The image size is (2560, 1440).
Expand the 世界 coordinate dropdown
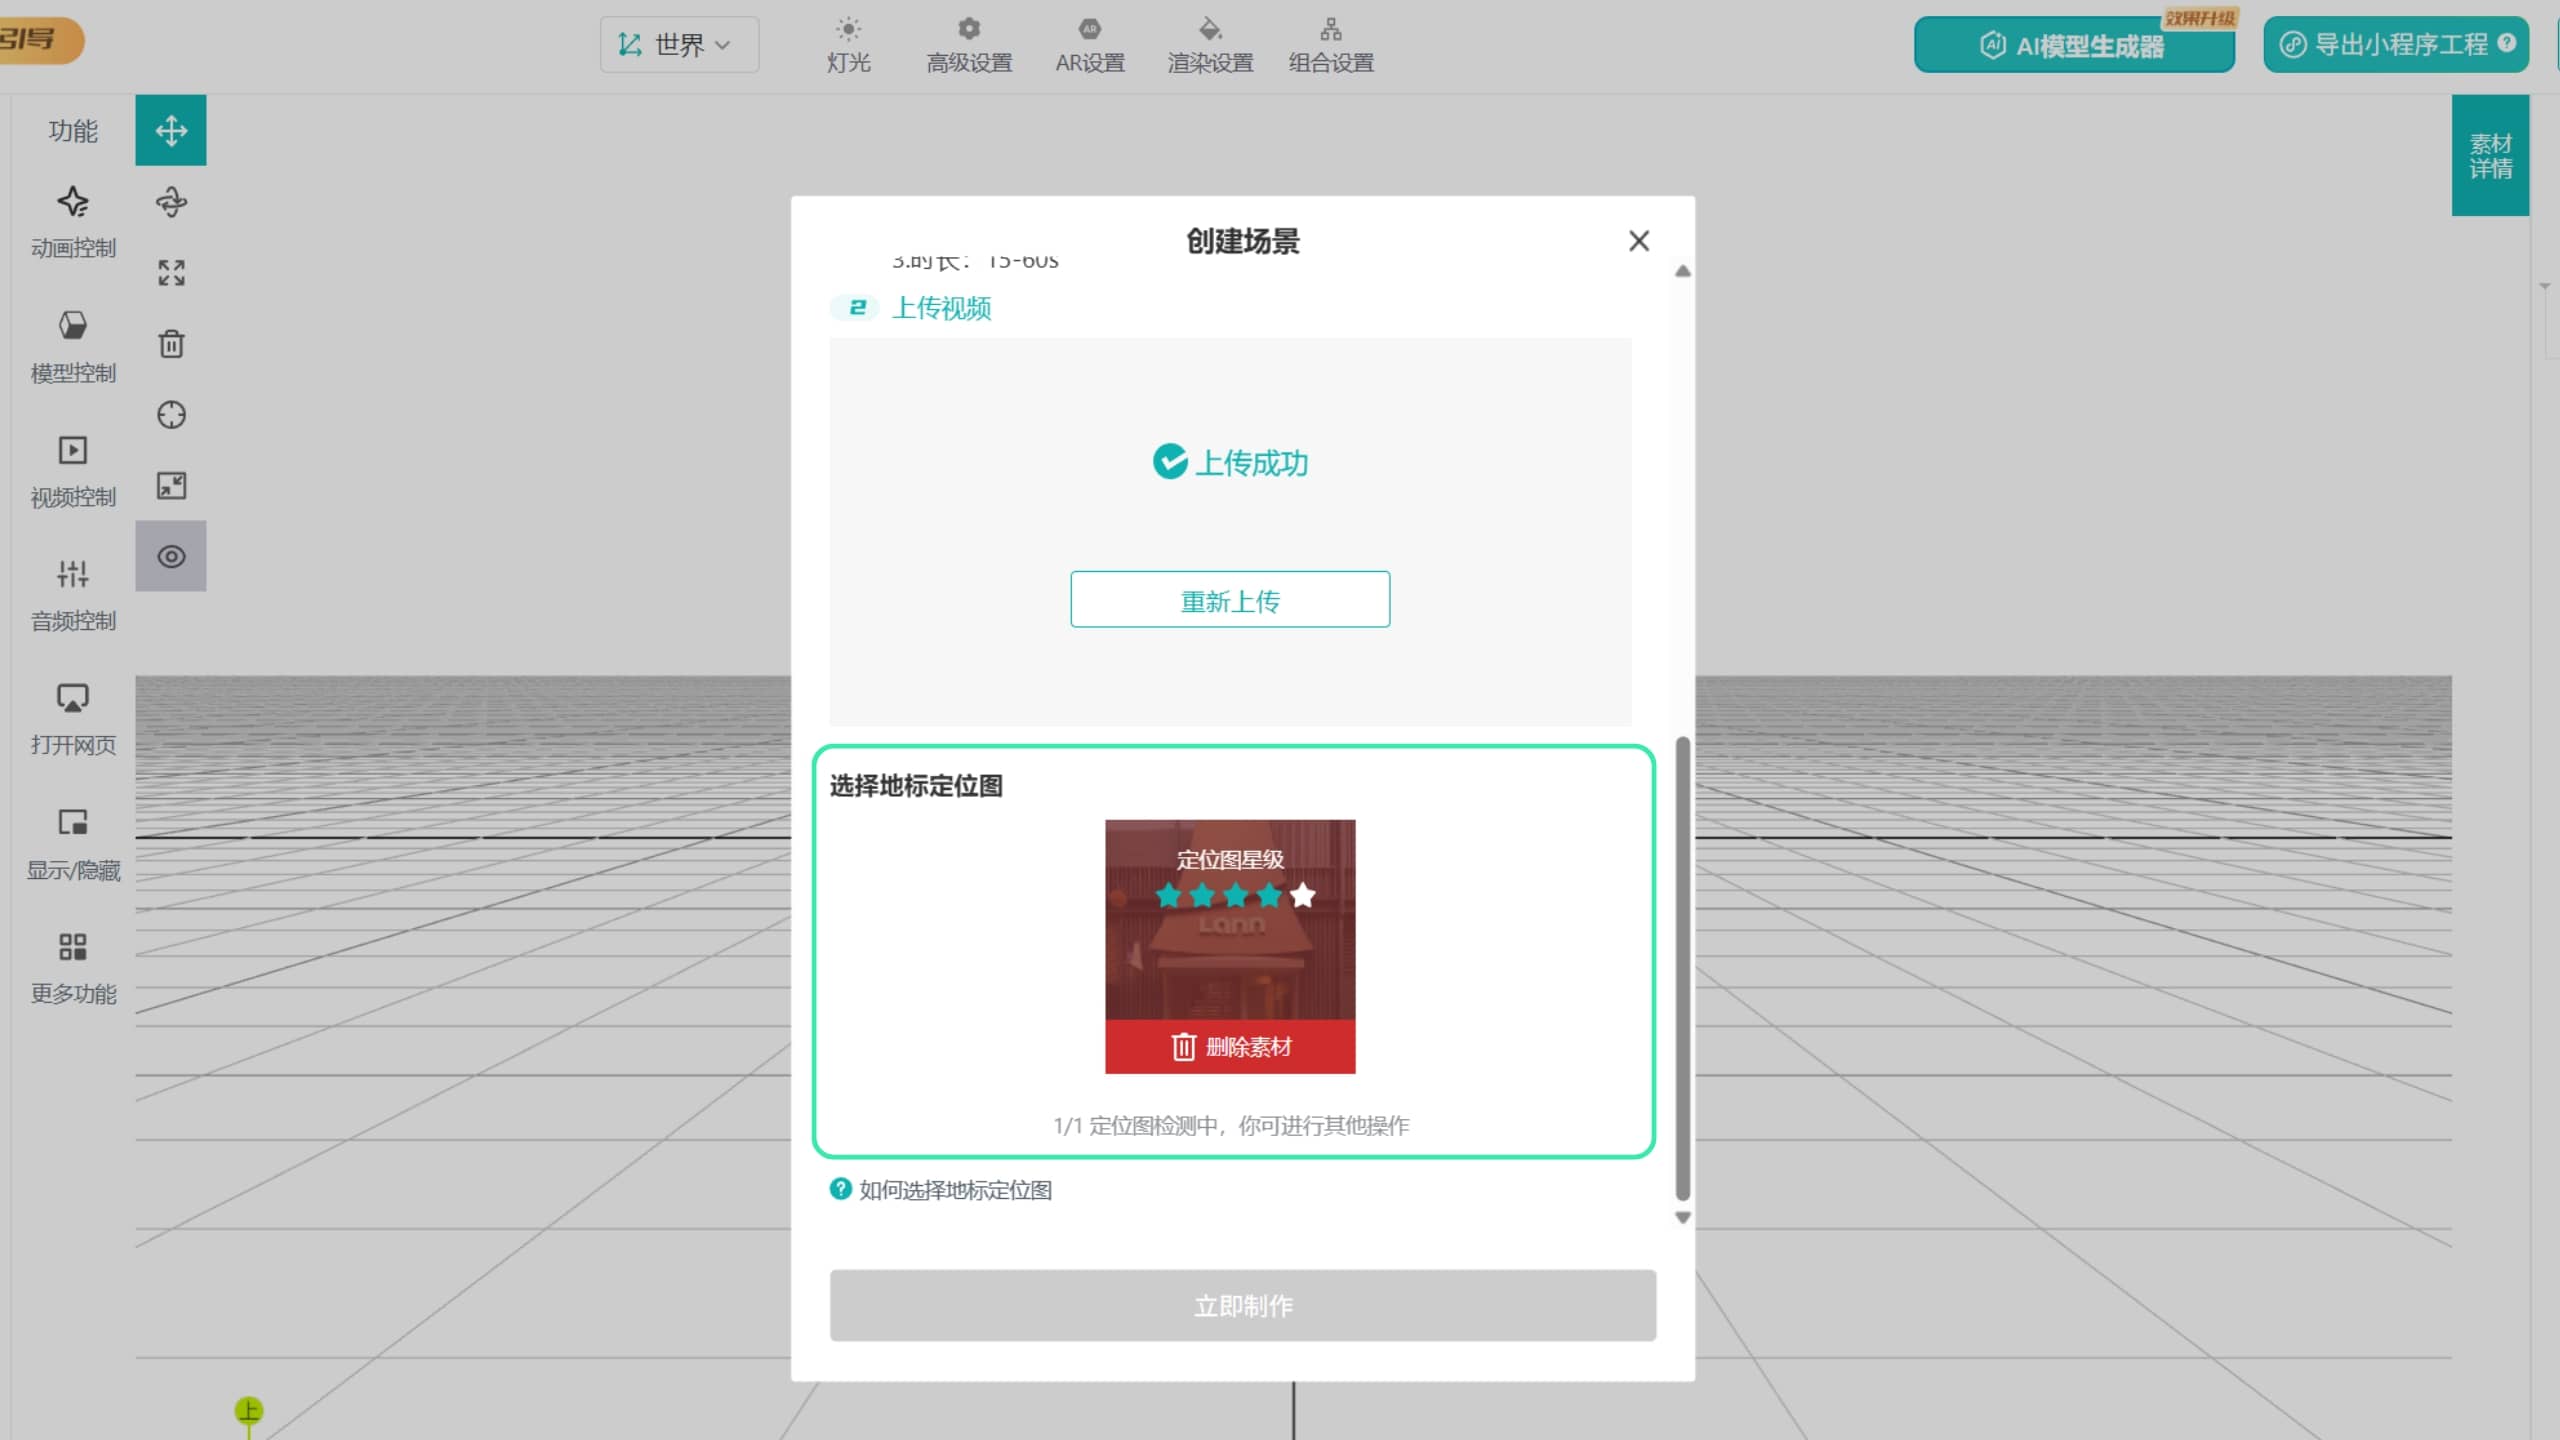679,45
